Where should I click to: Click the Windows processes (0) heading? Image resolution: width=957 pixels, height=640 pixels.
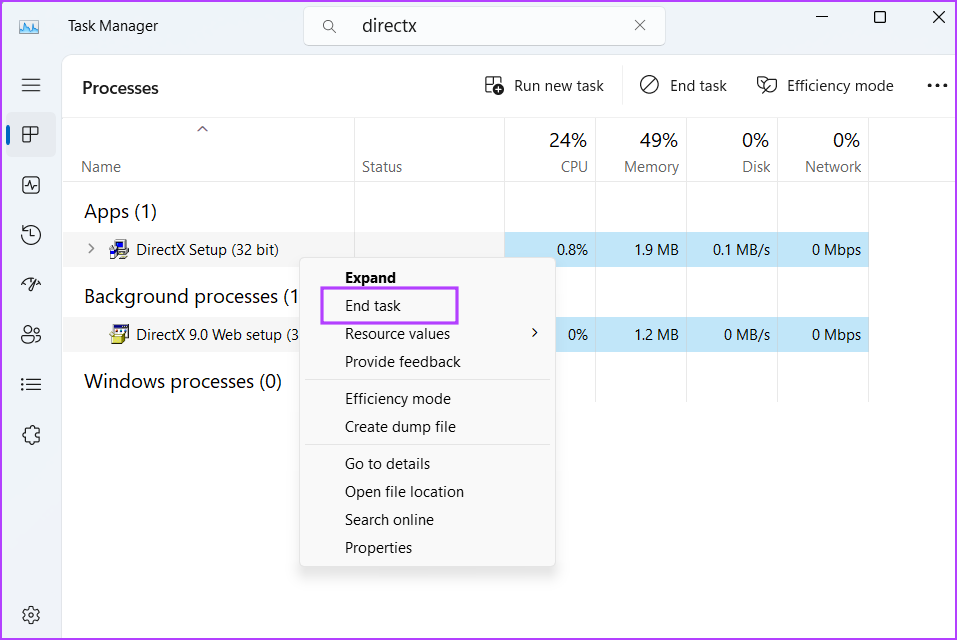[182, 381]
